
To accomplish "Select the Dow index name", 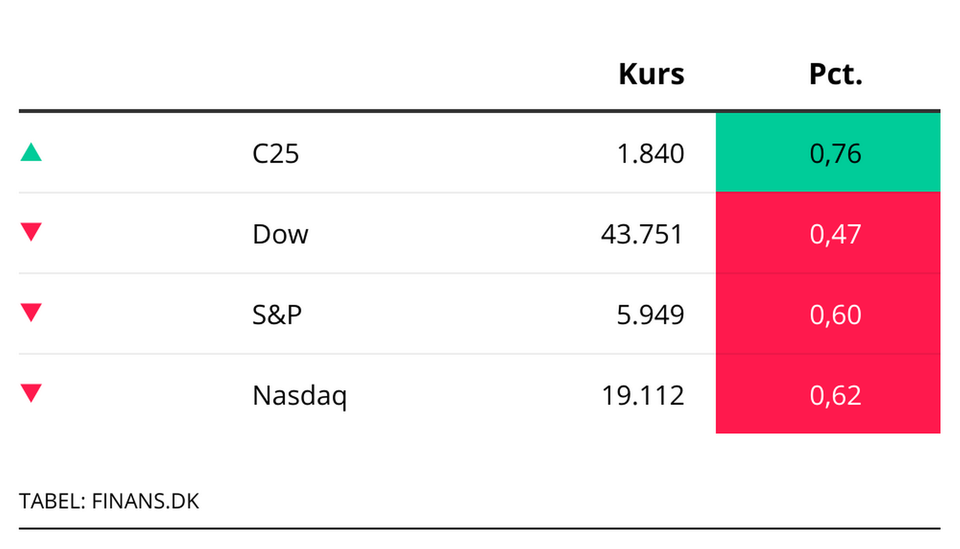I will click(280, 234).
